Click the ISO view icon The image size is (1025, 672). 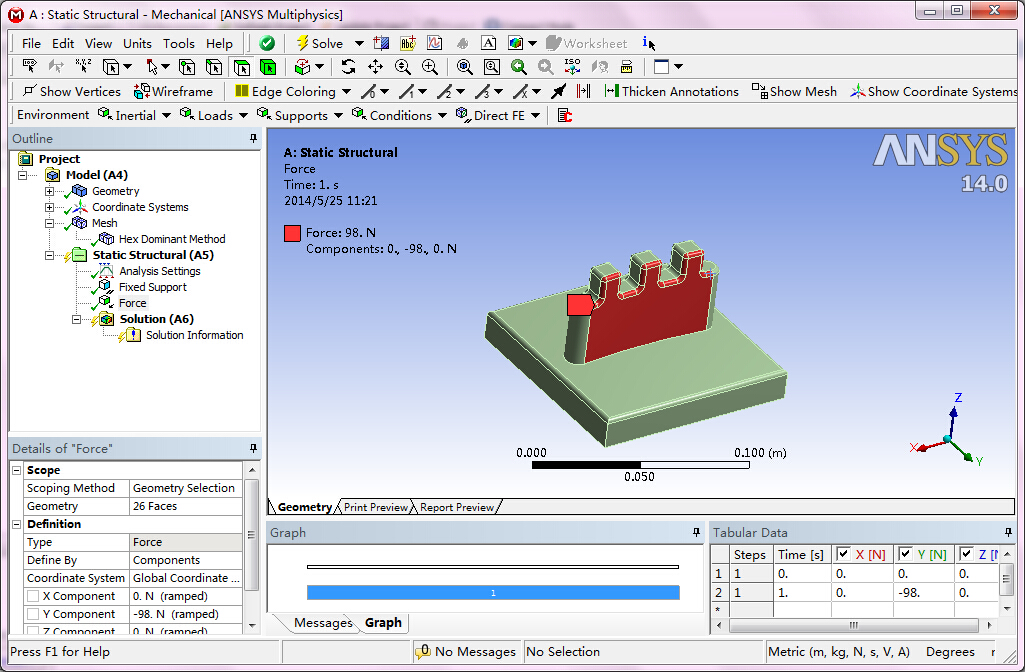click(572, 67)
